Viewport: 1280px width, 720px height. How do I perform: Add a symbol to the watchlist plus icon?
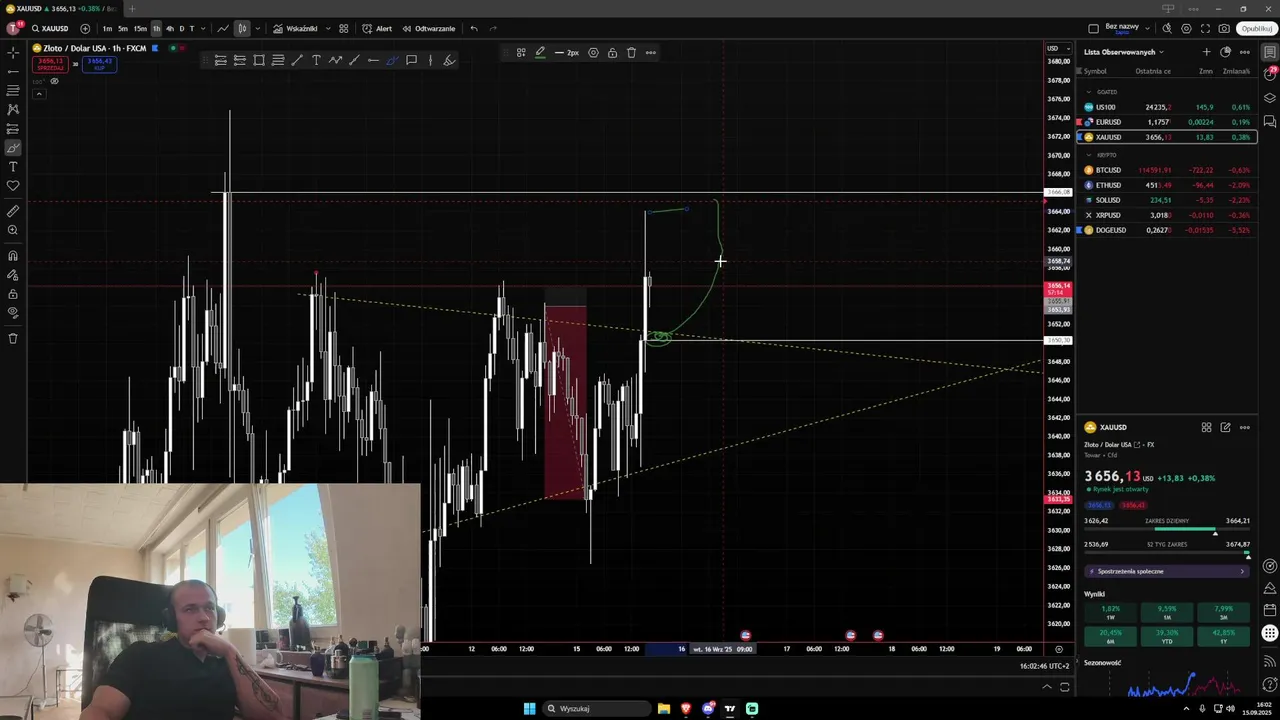point(1206,52)
